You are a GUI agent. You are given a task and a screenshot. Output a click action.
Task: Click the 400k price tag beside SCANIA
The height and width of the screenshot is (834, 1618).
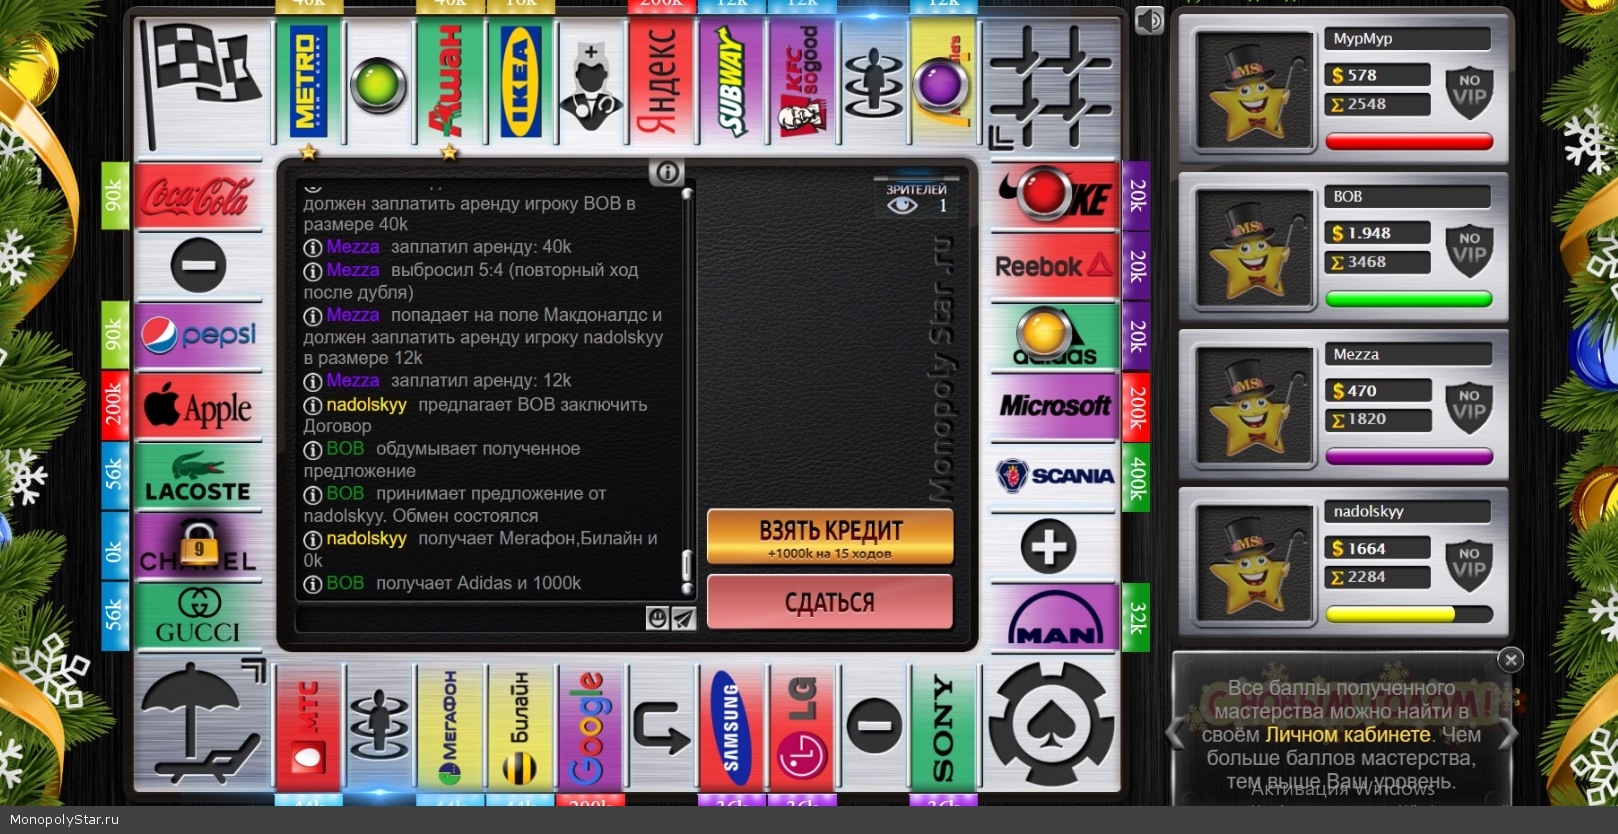coord(1136,477)
